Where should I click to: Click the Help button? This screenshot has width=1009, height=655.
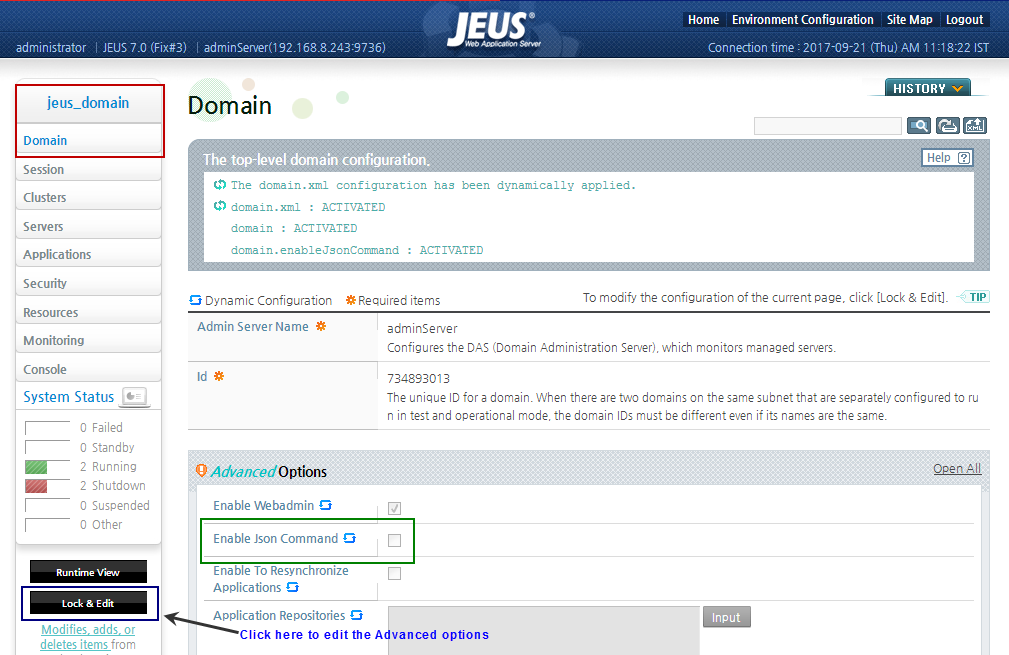pyautogui.click(x=947, y=158)
